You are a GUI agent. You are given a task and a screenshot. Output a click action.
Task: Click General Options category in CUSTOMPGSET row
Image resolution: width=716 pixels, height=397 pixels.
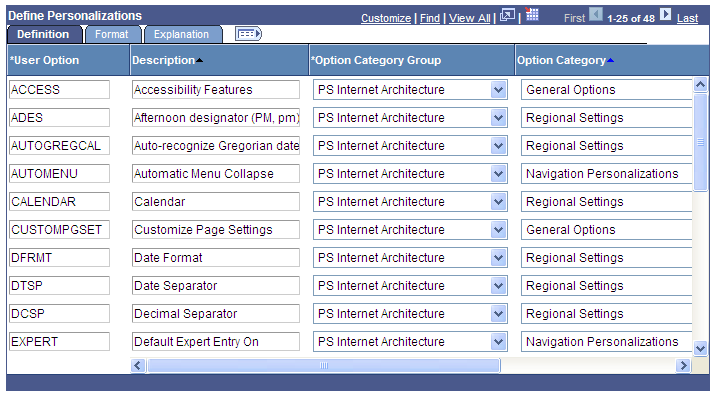(x=606, y=230)
